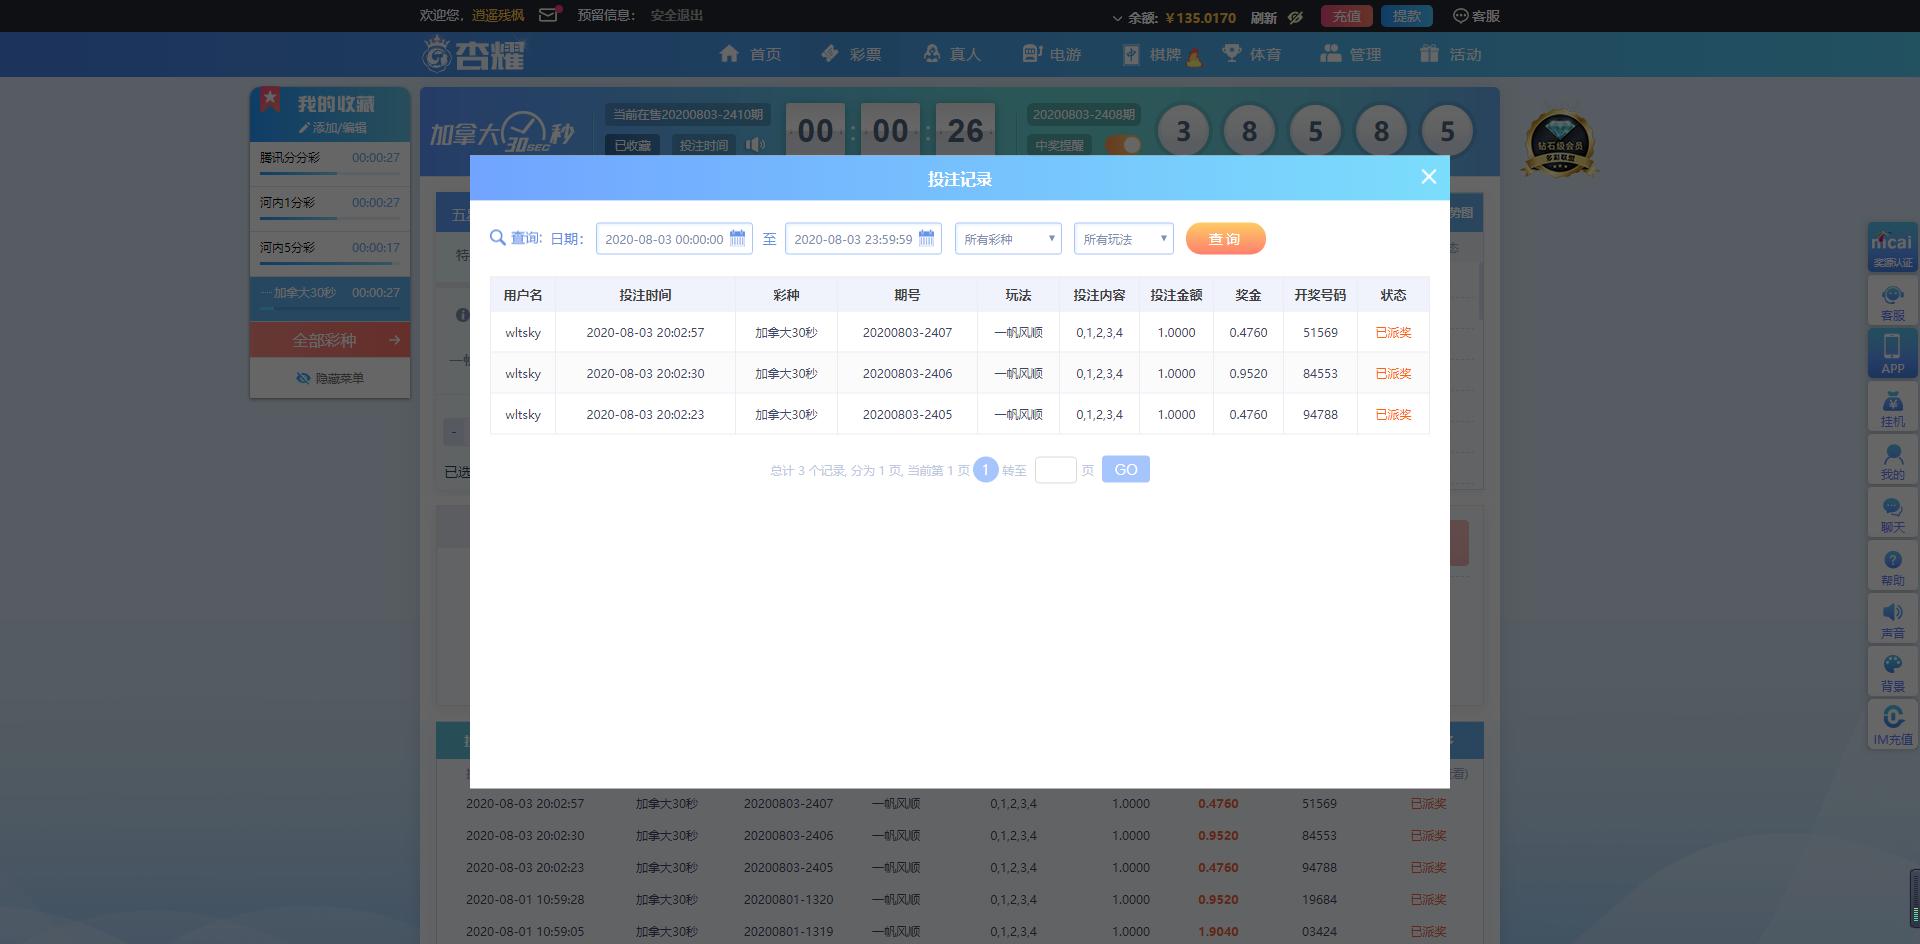Screen dimensions: 1920x944
Task: Edit start date field 2020-08-03 00:00:00
Action: (x=674, y=239)
